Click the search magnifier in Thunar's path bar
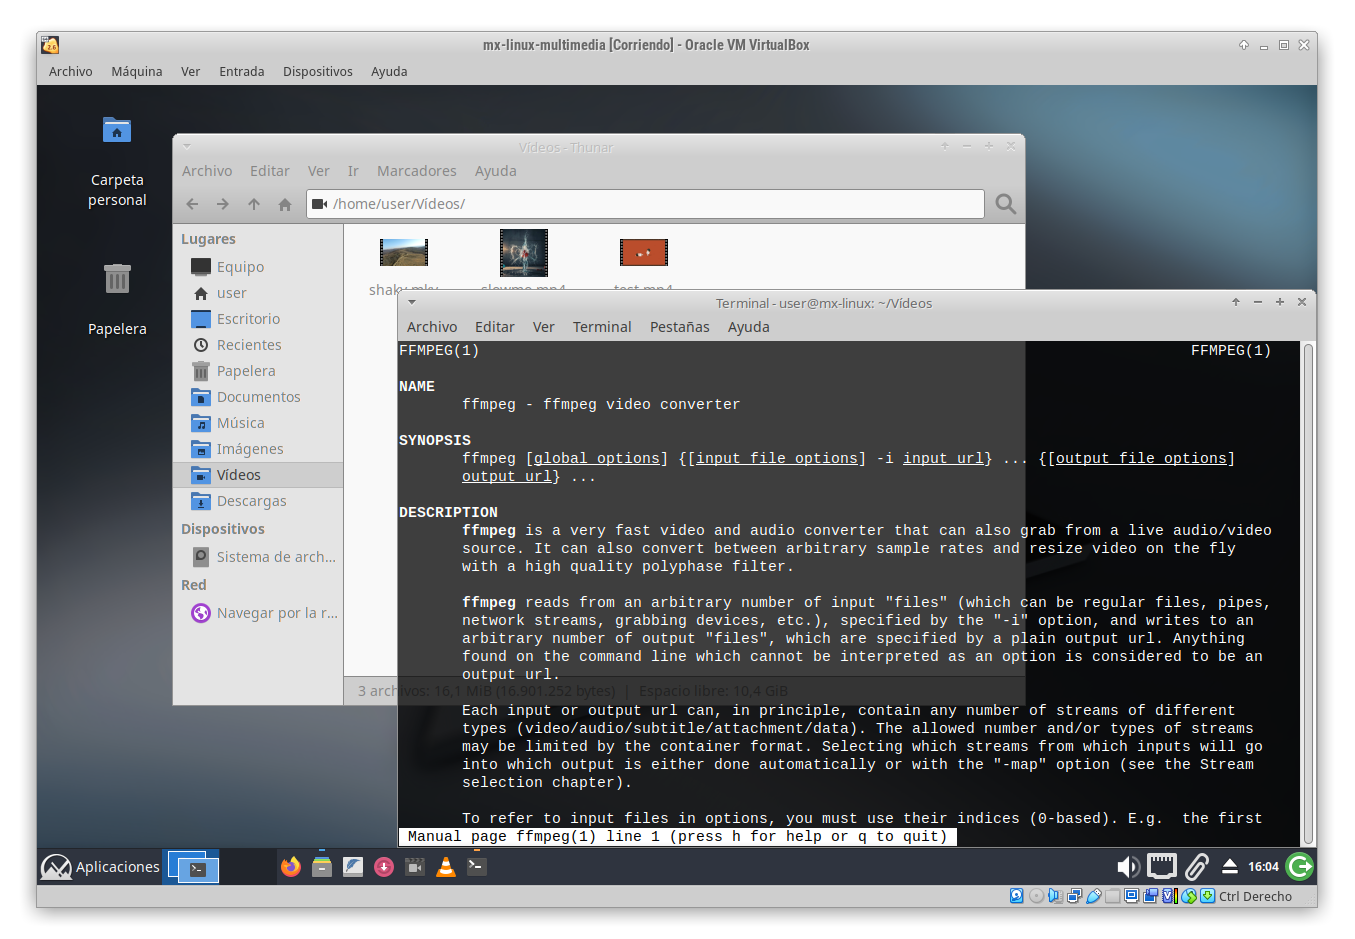Viewport: 1355px width, 939px height. tap(1004, 203)
